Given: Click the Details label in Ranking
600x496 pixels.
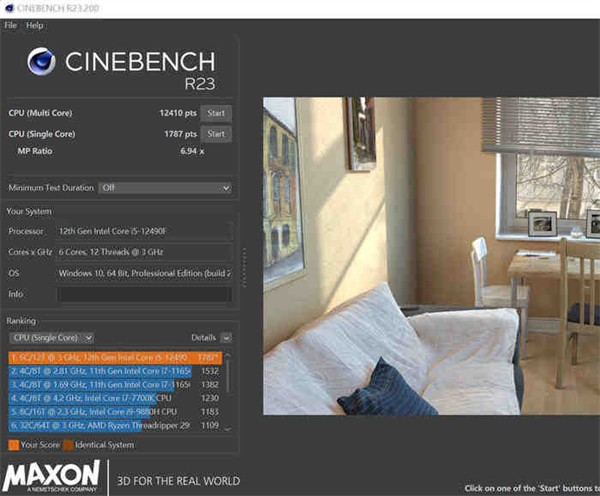Looking at the screenshot, I should [x=204, y=338].
